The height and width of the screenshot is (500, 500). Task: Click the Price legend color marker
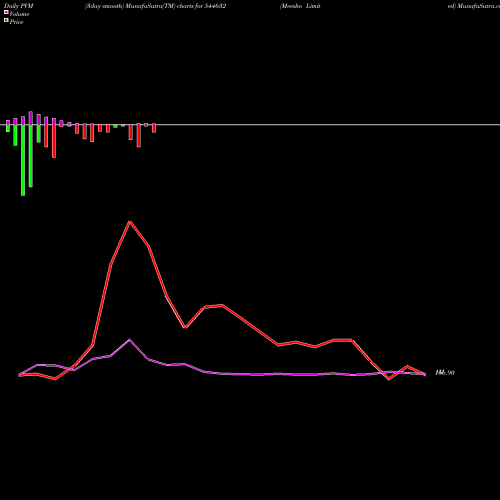pos(6,20)
